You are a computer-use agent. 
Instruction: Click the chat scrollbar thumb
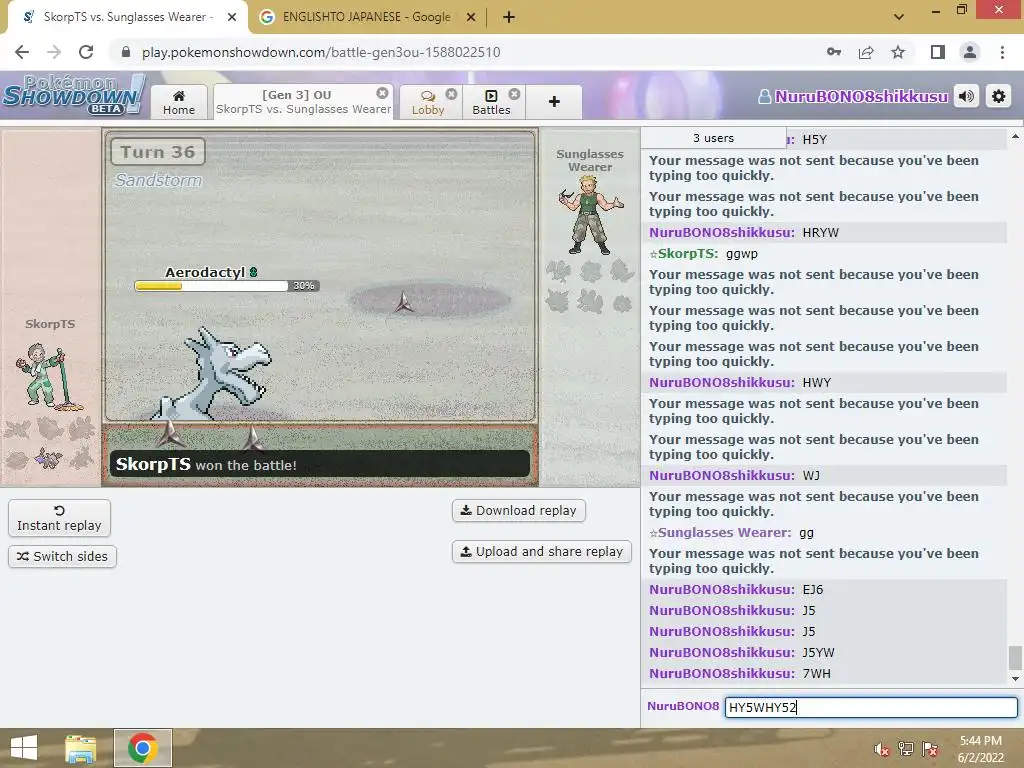[x=1015, y=658]
